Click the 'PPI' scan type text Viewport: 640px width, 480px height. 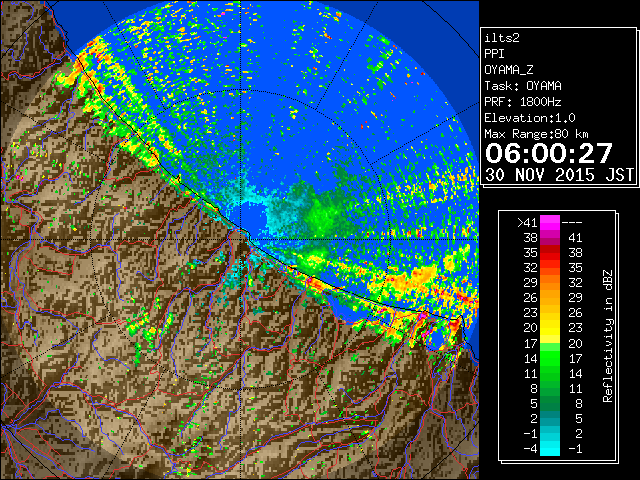[x=494, y=54]
